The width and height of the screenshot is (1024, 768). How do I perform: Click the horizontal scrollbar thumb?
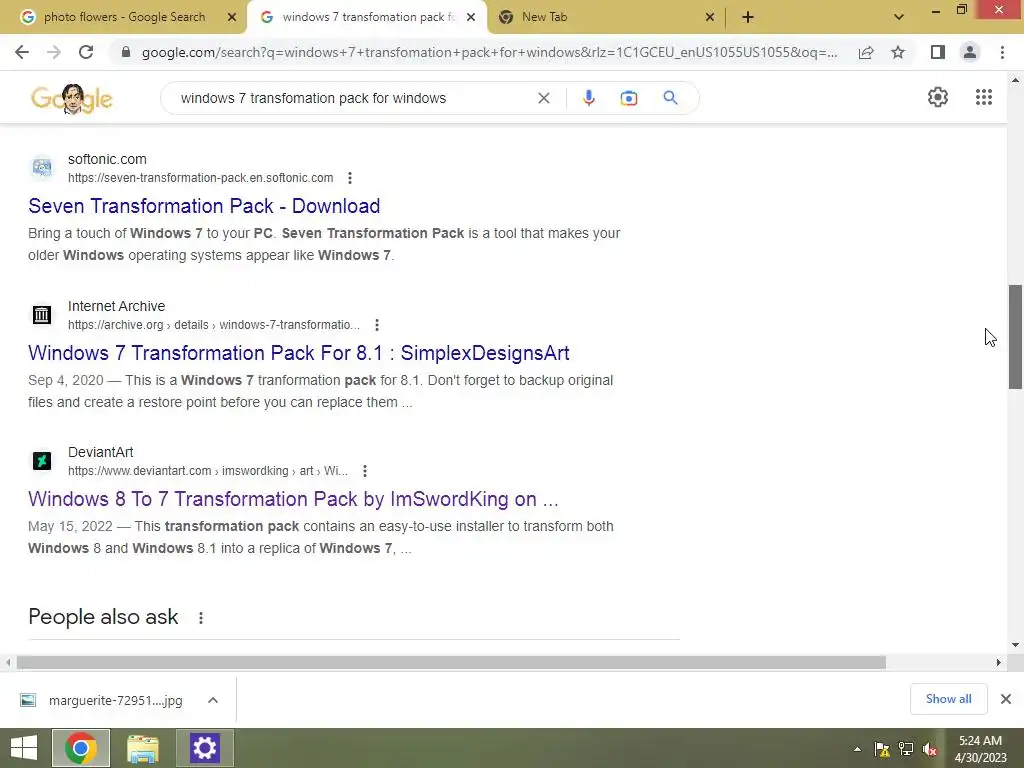[x=451, y=663]
